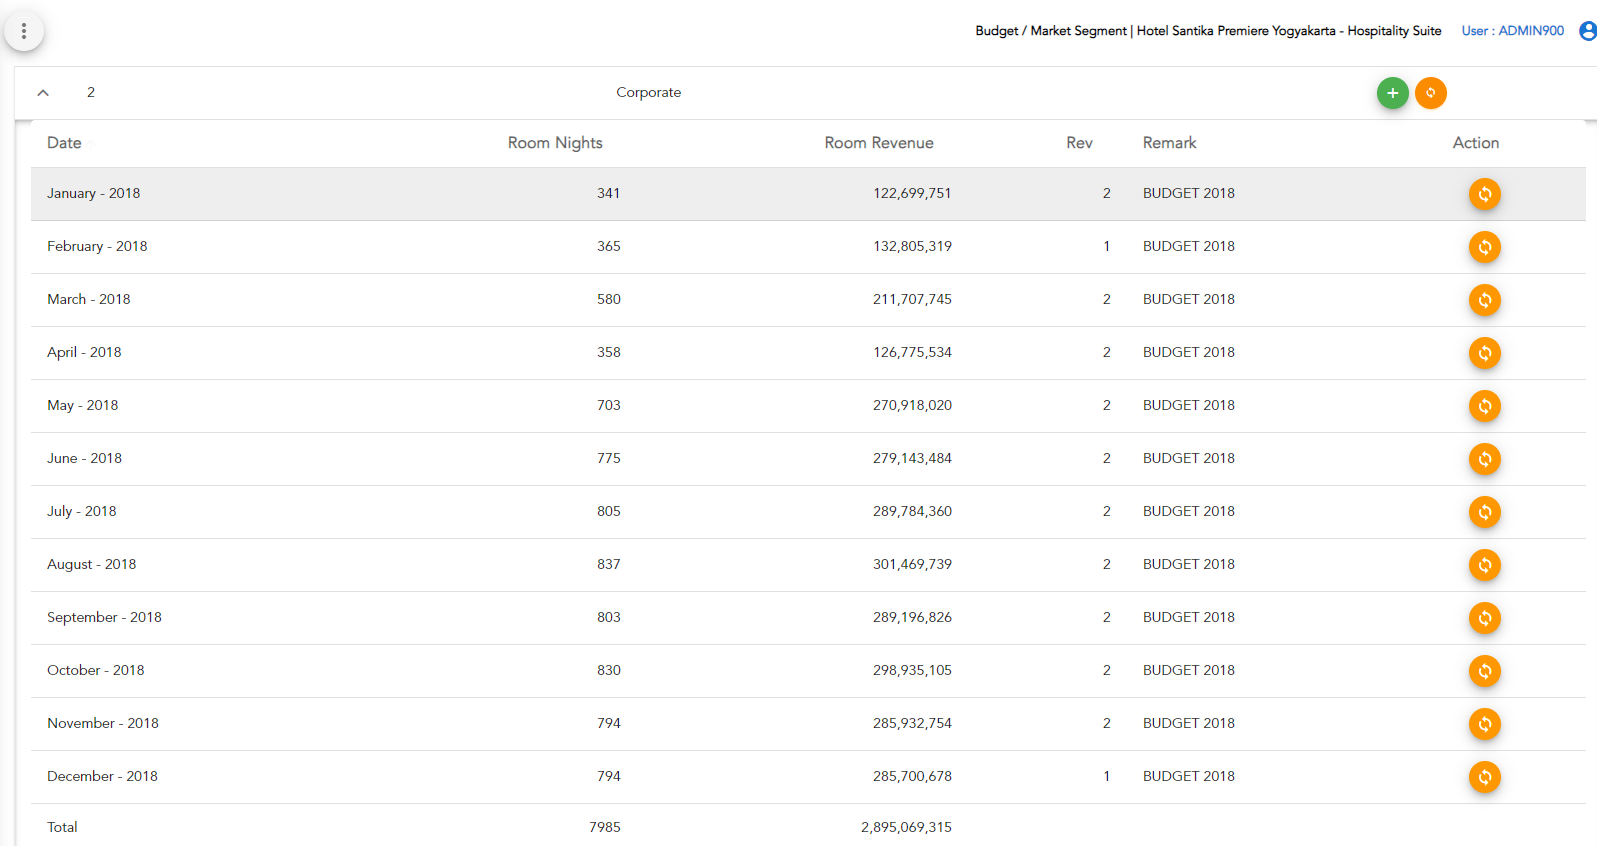Screen dimensions: 1597x846
Task: Click room revenue value 301,469,739
Action: coord(912,564)
